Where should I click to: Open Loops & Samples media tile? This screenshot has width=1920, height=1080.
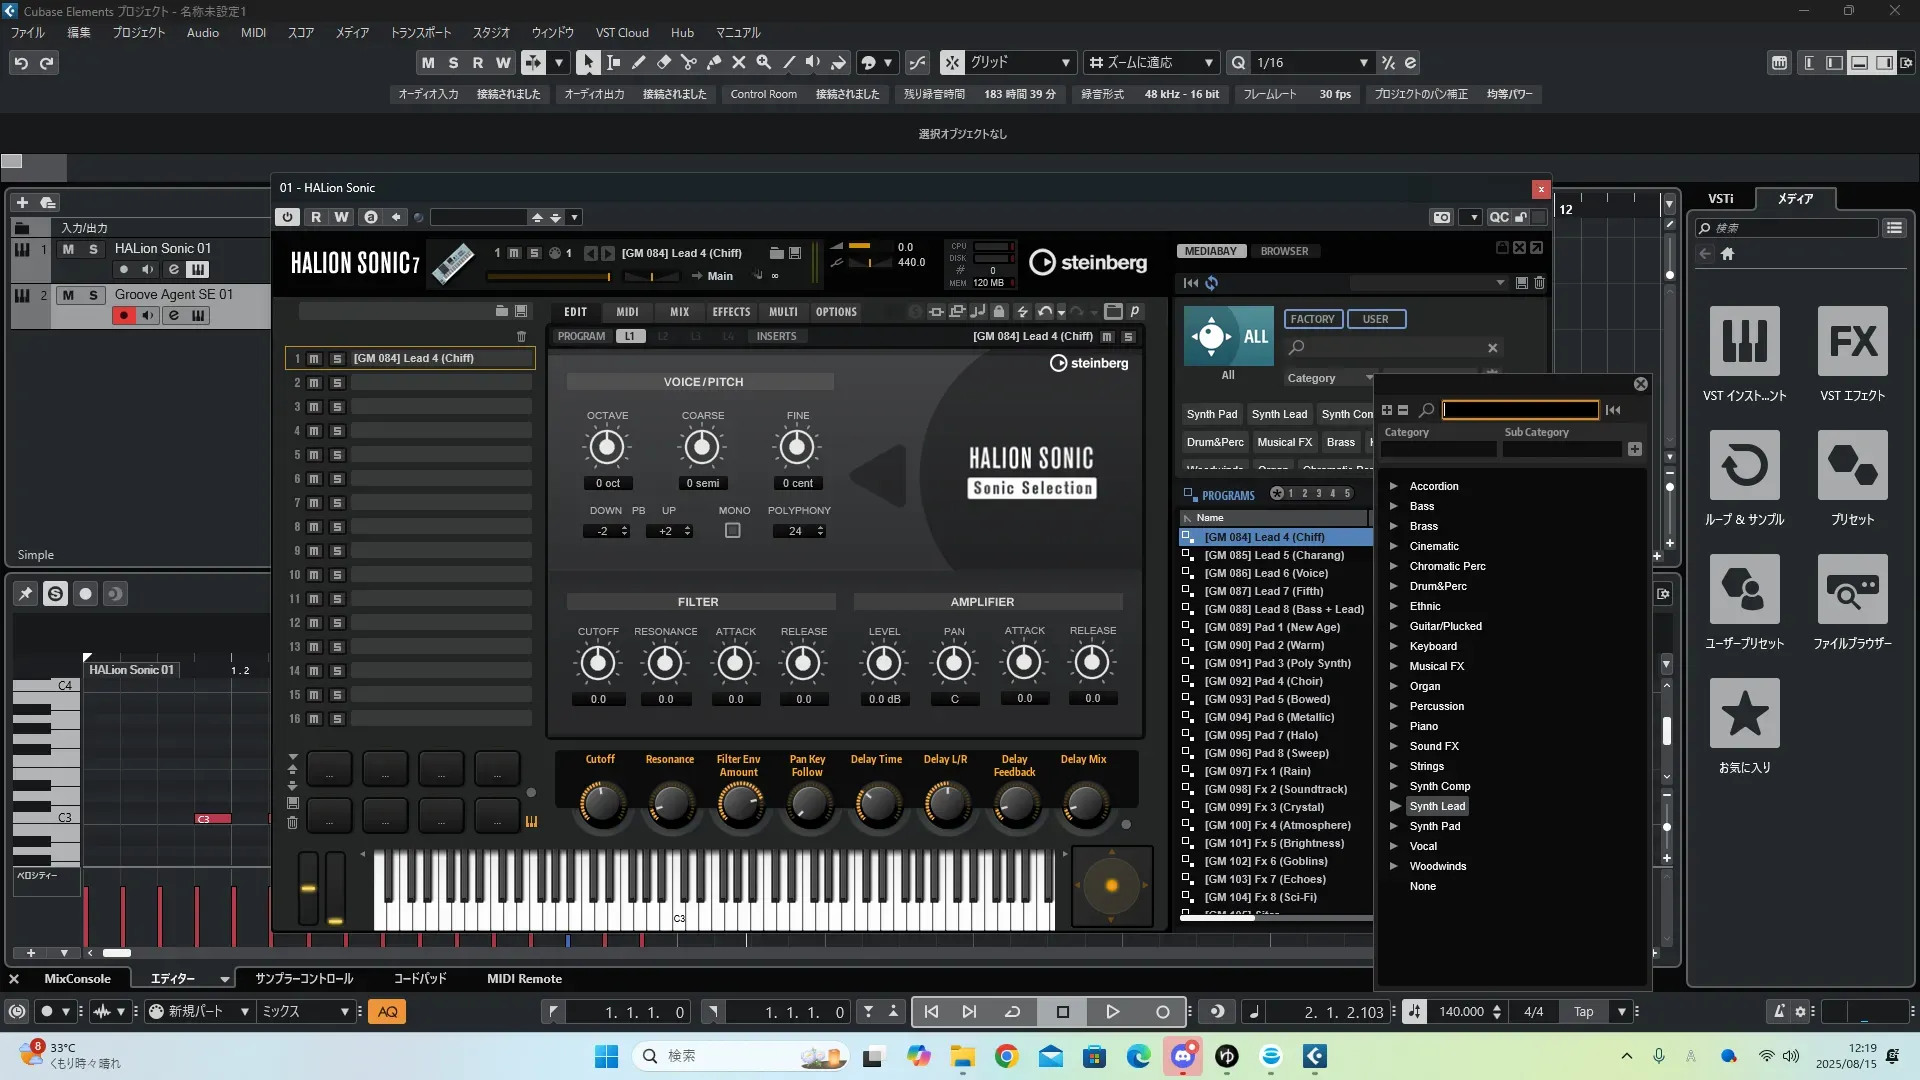(x=1744, y=465)
